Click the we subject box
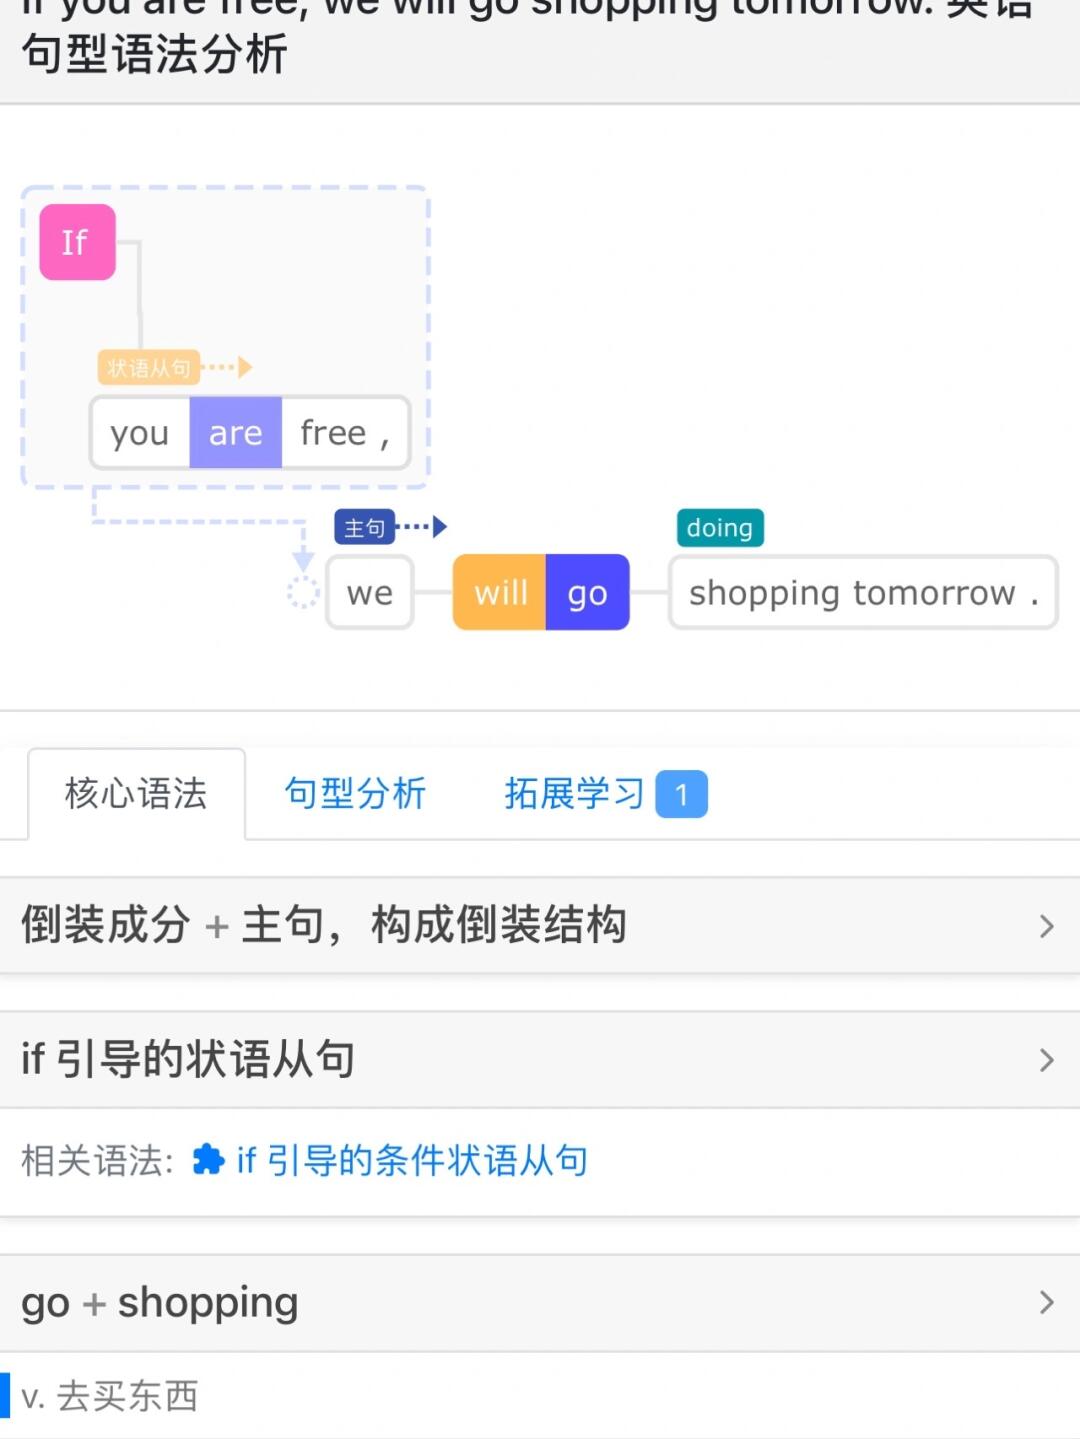This screenshot has height=1439, width=1080. [370, 593]
